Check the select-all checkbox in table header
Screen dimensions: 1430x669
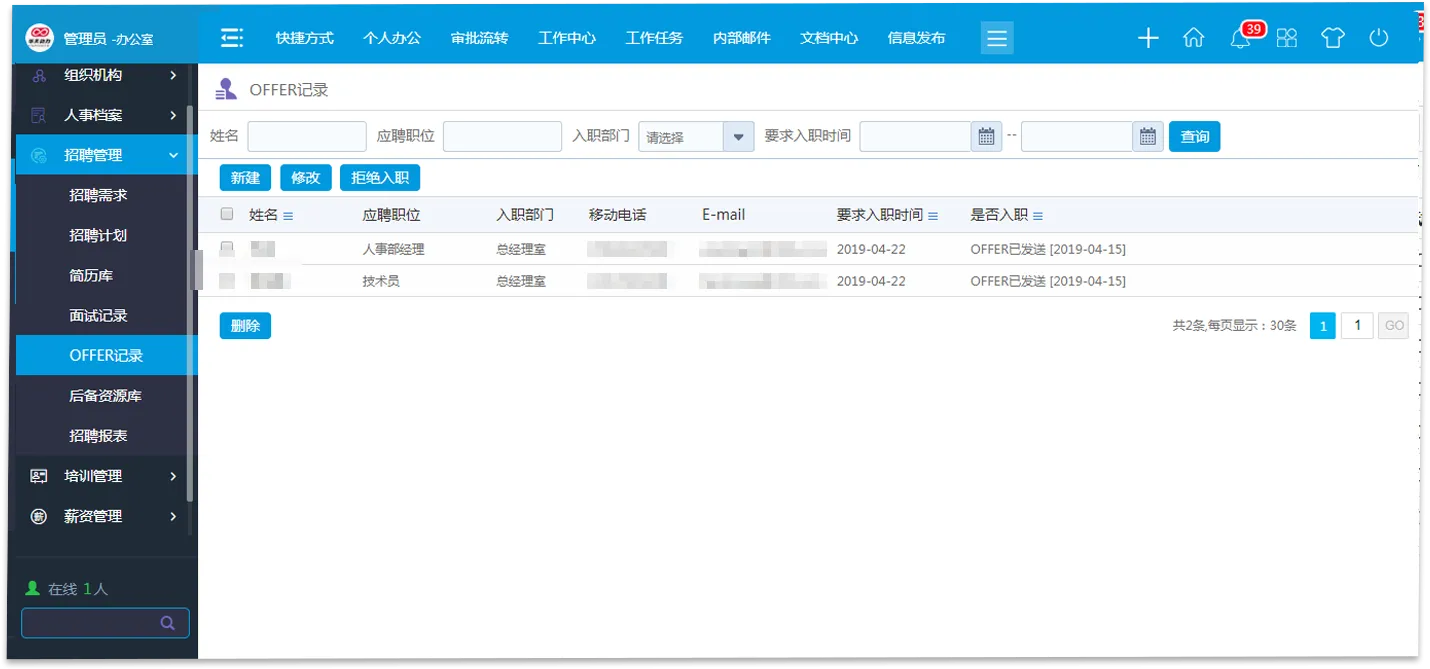pos(227,214)
